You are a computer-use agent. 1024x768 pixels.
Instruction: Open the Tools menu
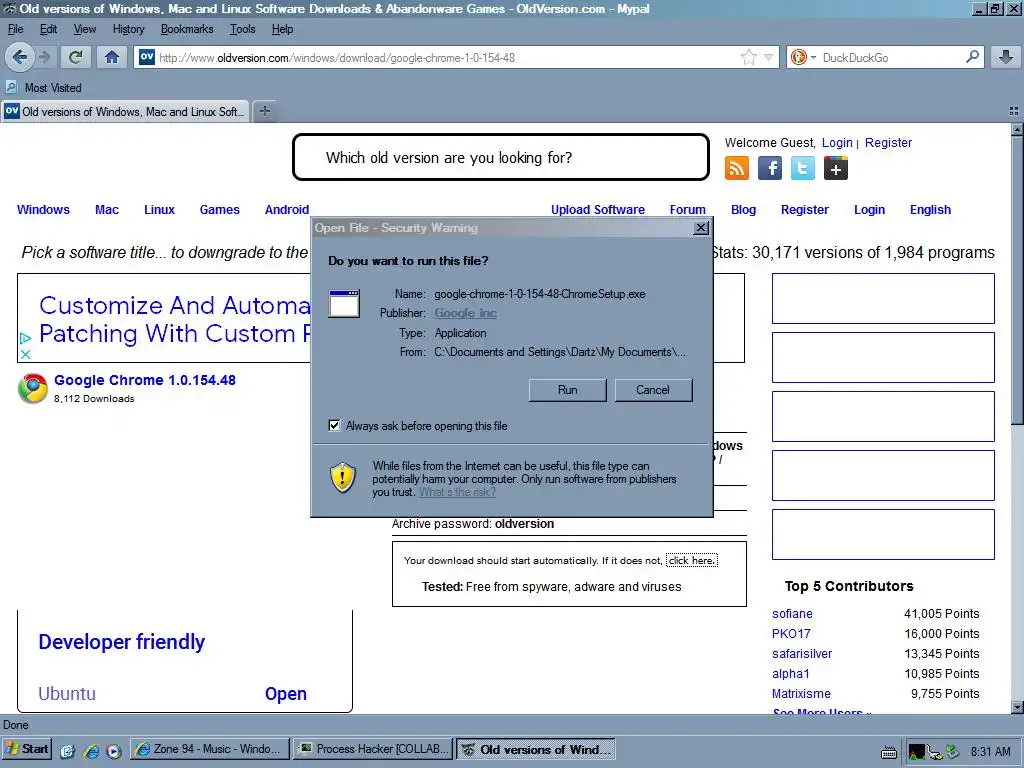coord(242,29)
